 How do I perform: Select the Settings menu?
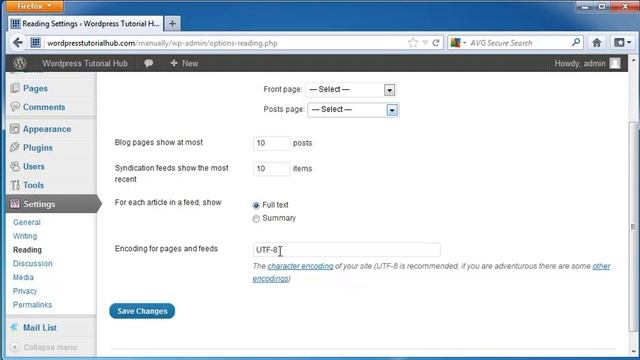click(x=52, y=204)
